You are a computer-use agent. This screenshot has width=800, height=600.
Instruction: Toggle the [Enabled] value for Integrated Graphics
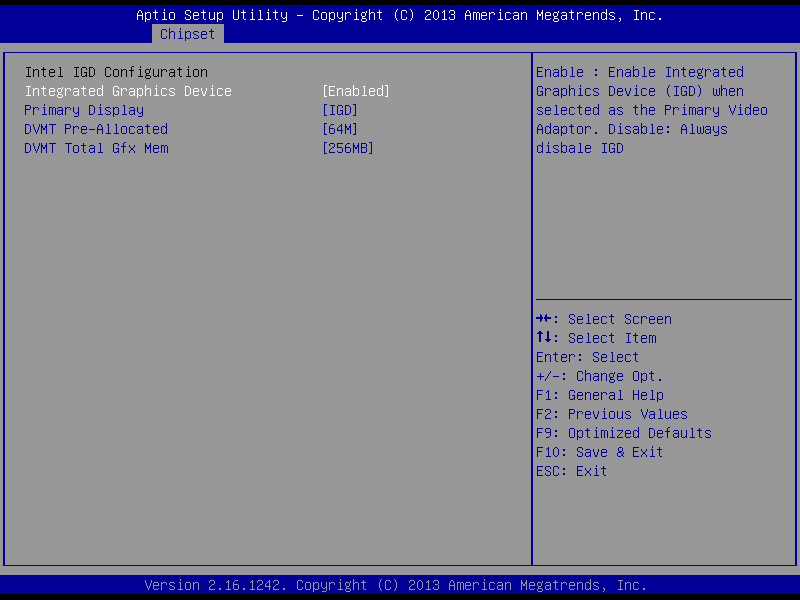point(355,91)
